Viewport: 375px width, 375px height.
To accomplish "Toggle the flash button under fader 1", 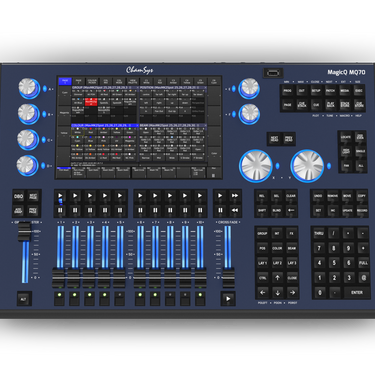I will [59, 298].
